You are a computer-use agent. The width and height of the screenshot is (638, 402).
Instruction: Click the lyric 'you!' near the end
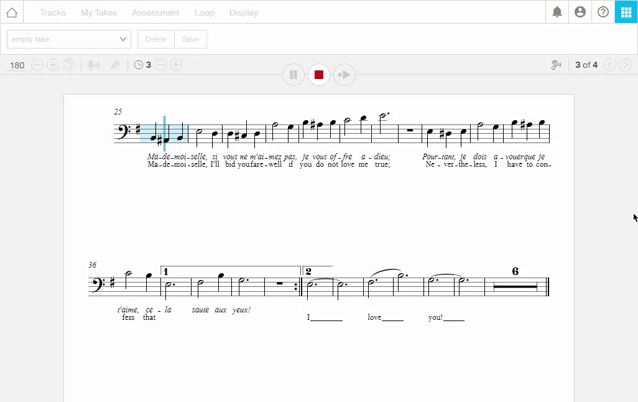click(x=435, y=317)
